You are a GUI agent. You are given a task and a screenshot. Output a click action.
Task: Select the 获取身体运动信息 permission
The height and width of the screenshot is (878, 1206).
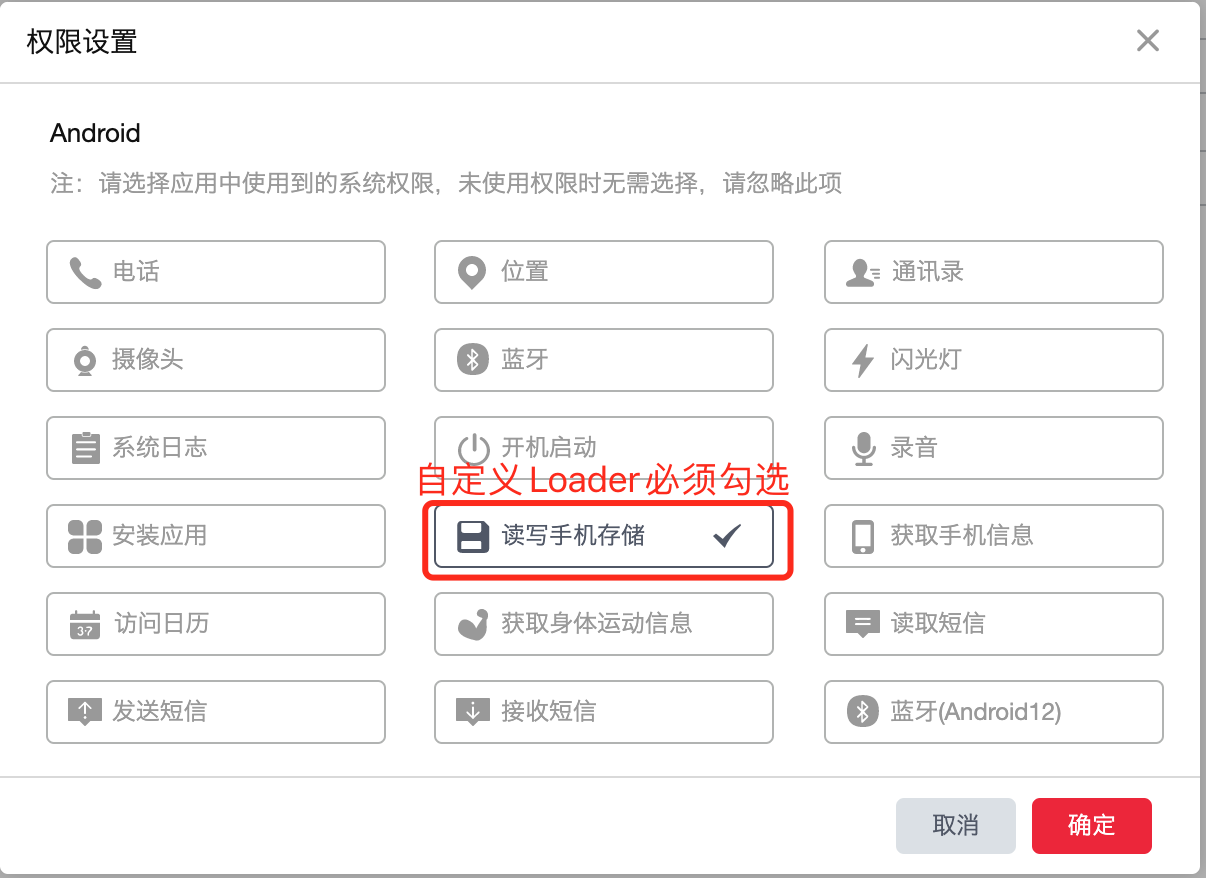pos(603,624)
